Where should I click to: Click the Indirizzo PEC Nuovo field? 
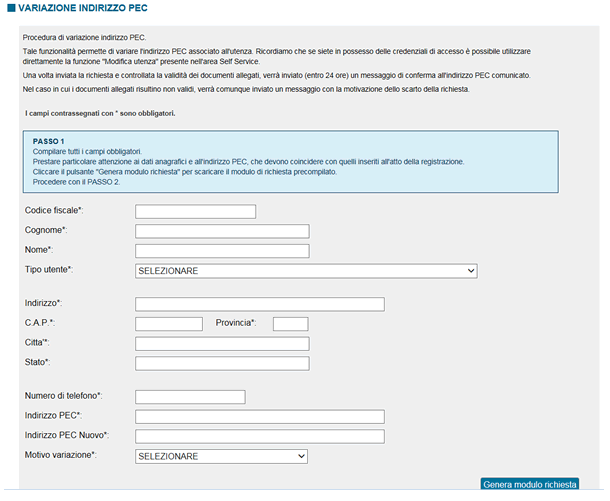pos(260,436)
